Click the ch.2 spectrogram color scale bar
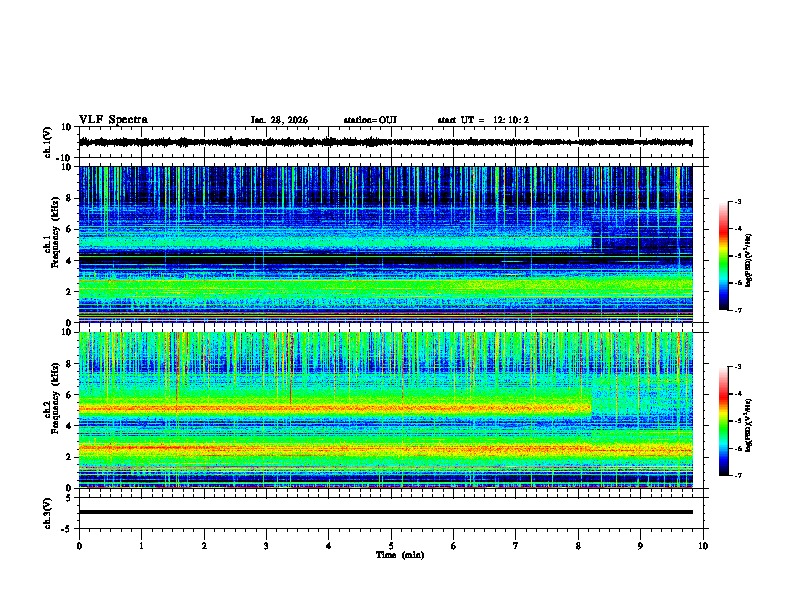The width and height of the screenshot is (792, 612). click(723, 421)
